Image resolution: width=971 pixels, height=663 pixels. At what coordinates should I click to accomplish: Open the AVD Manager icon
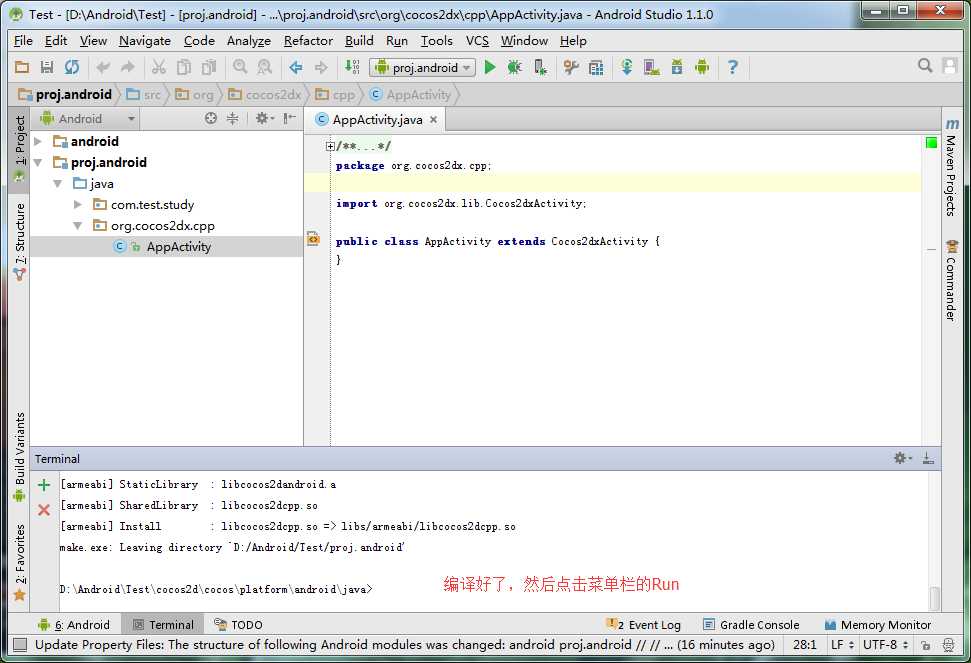tap(651, 67)
